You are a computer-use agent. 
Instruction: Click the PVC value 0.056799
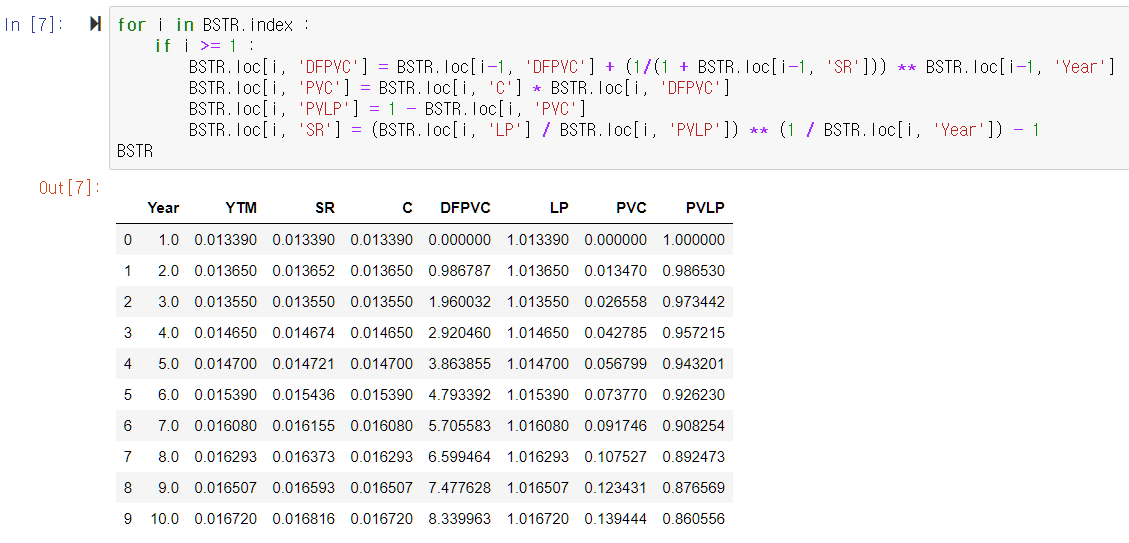click(x=616, y=364)
